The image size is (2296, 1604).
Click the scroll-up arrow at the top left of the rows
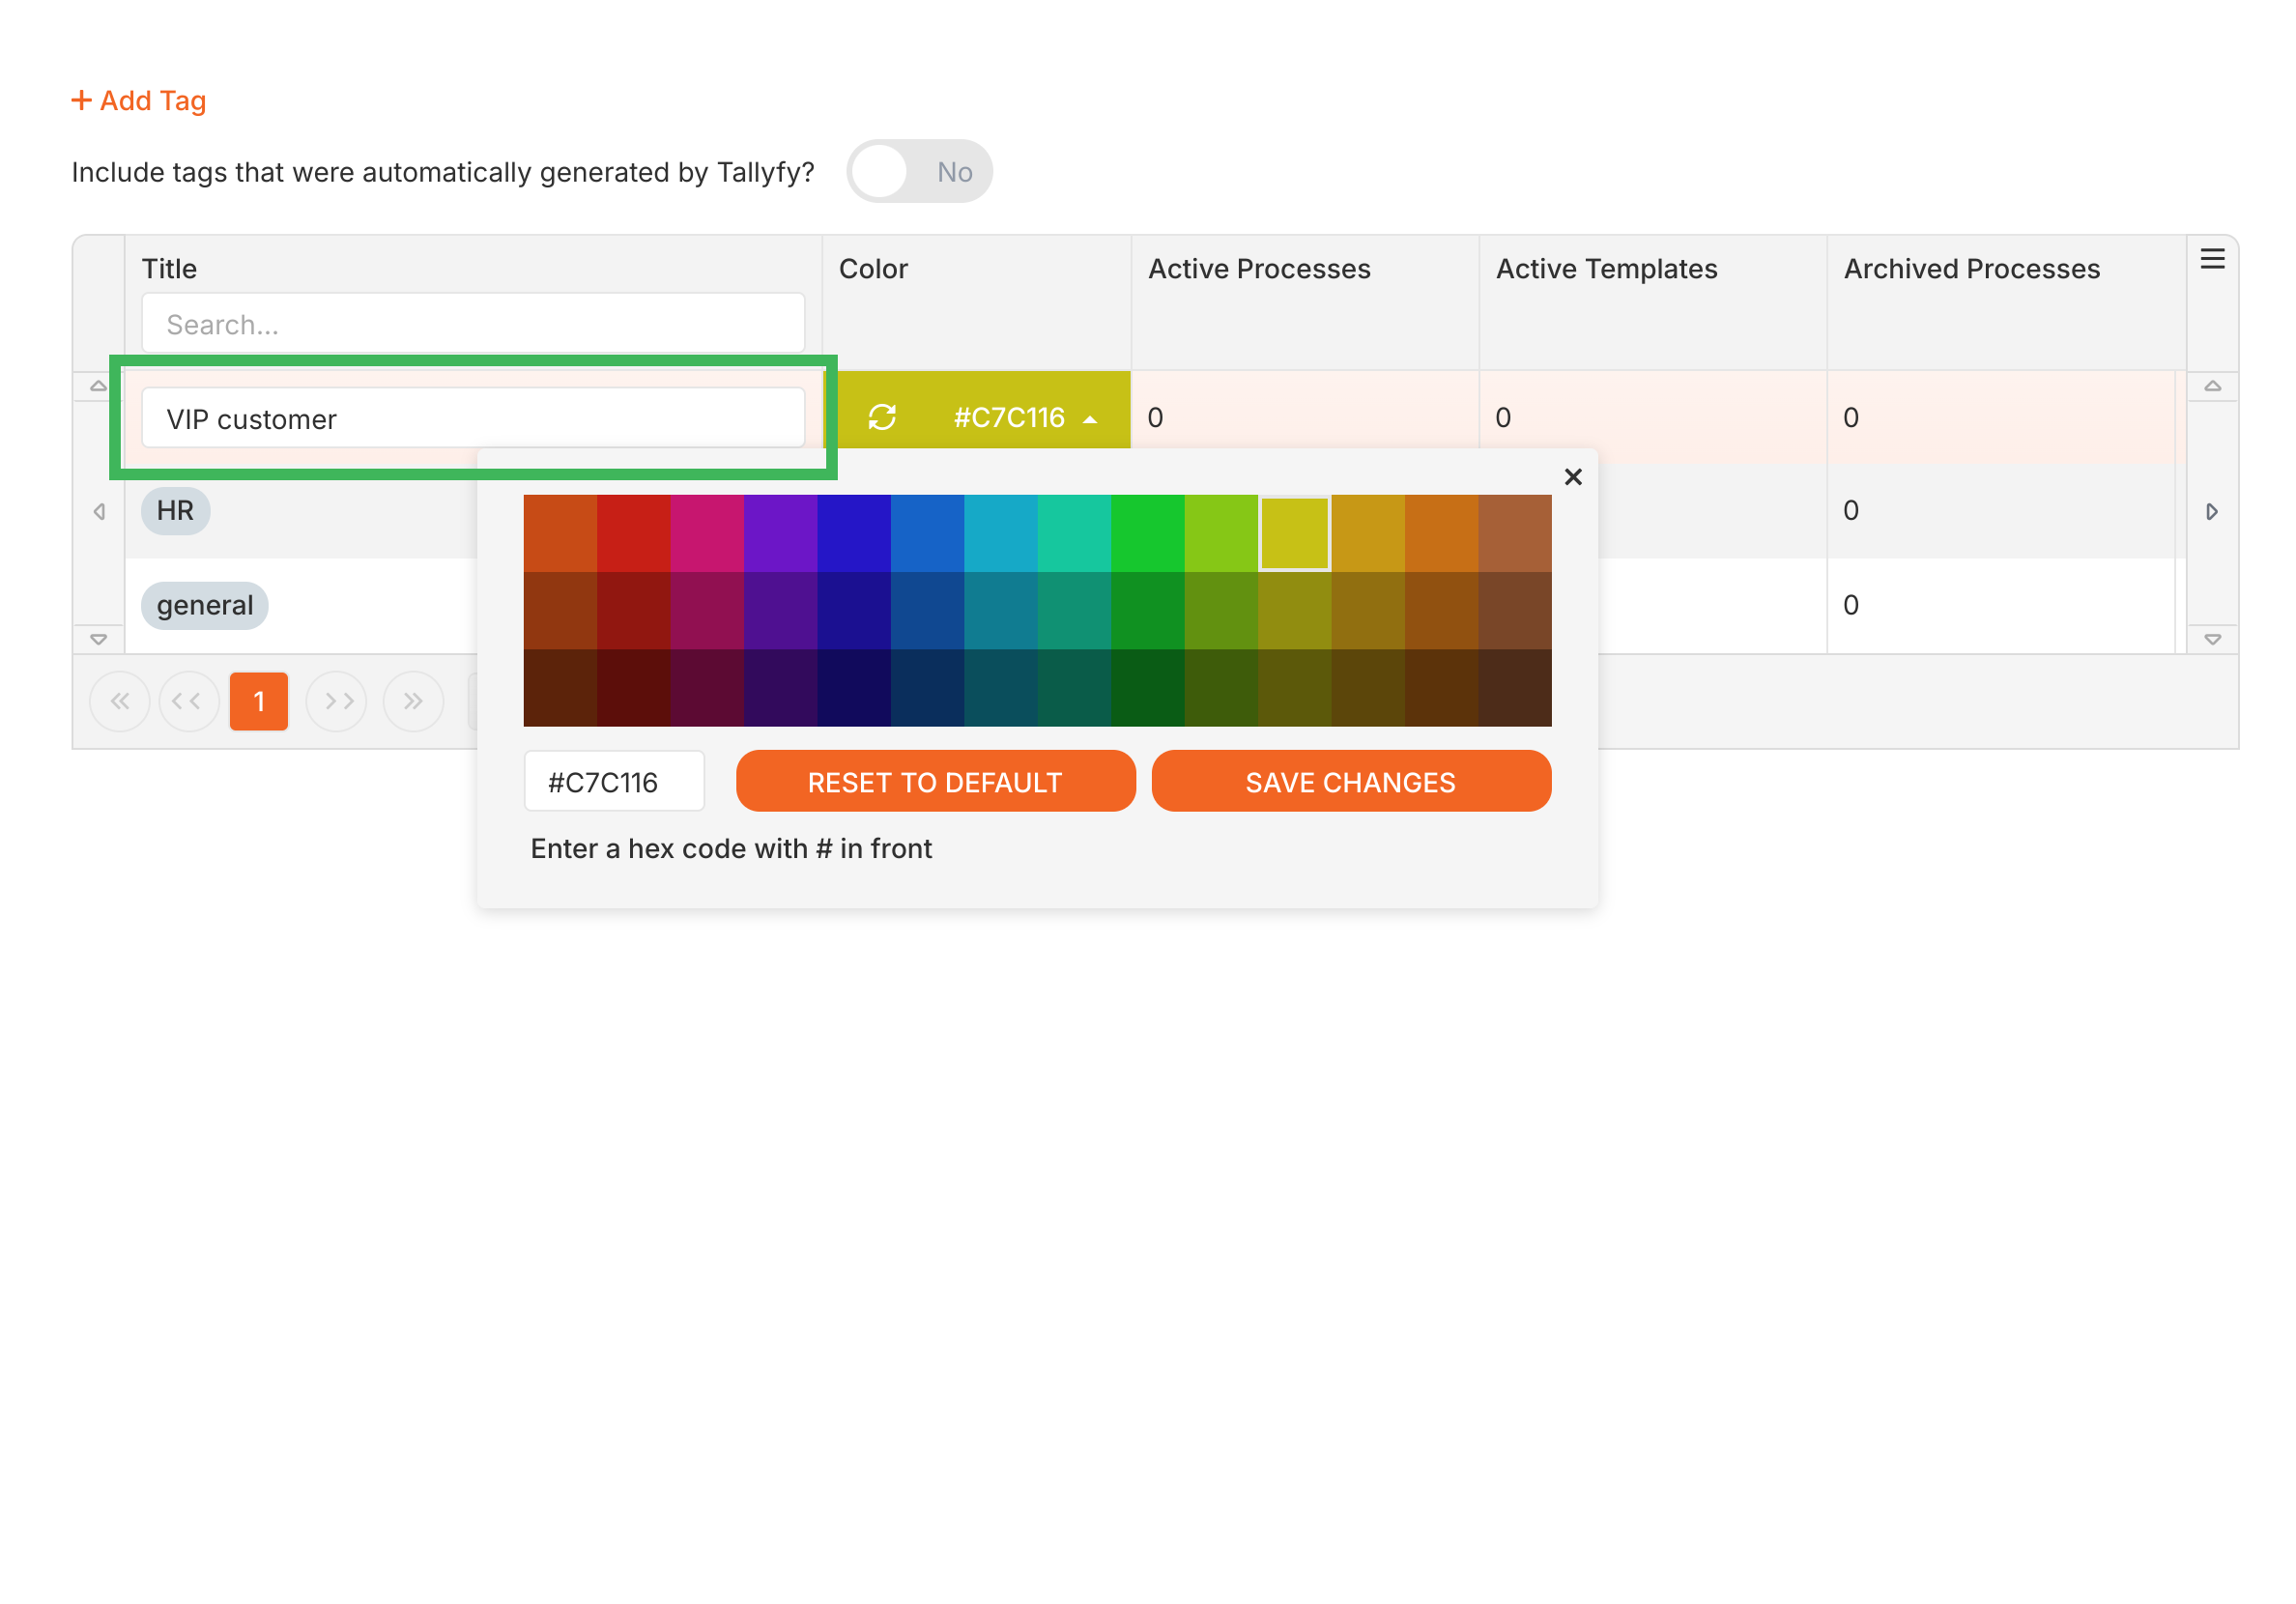pos(98,386)
